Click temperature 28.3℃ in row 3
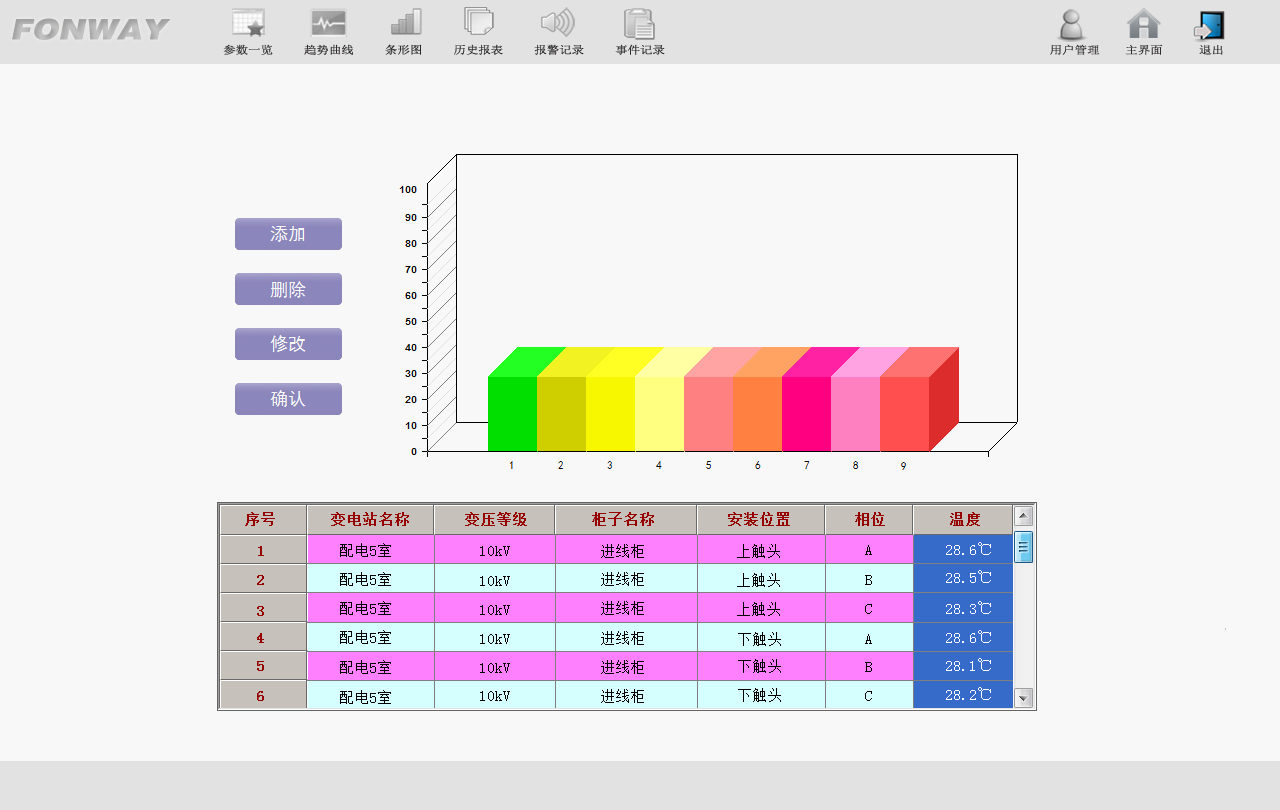 point(968,608)
